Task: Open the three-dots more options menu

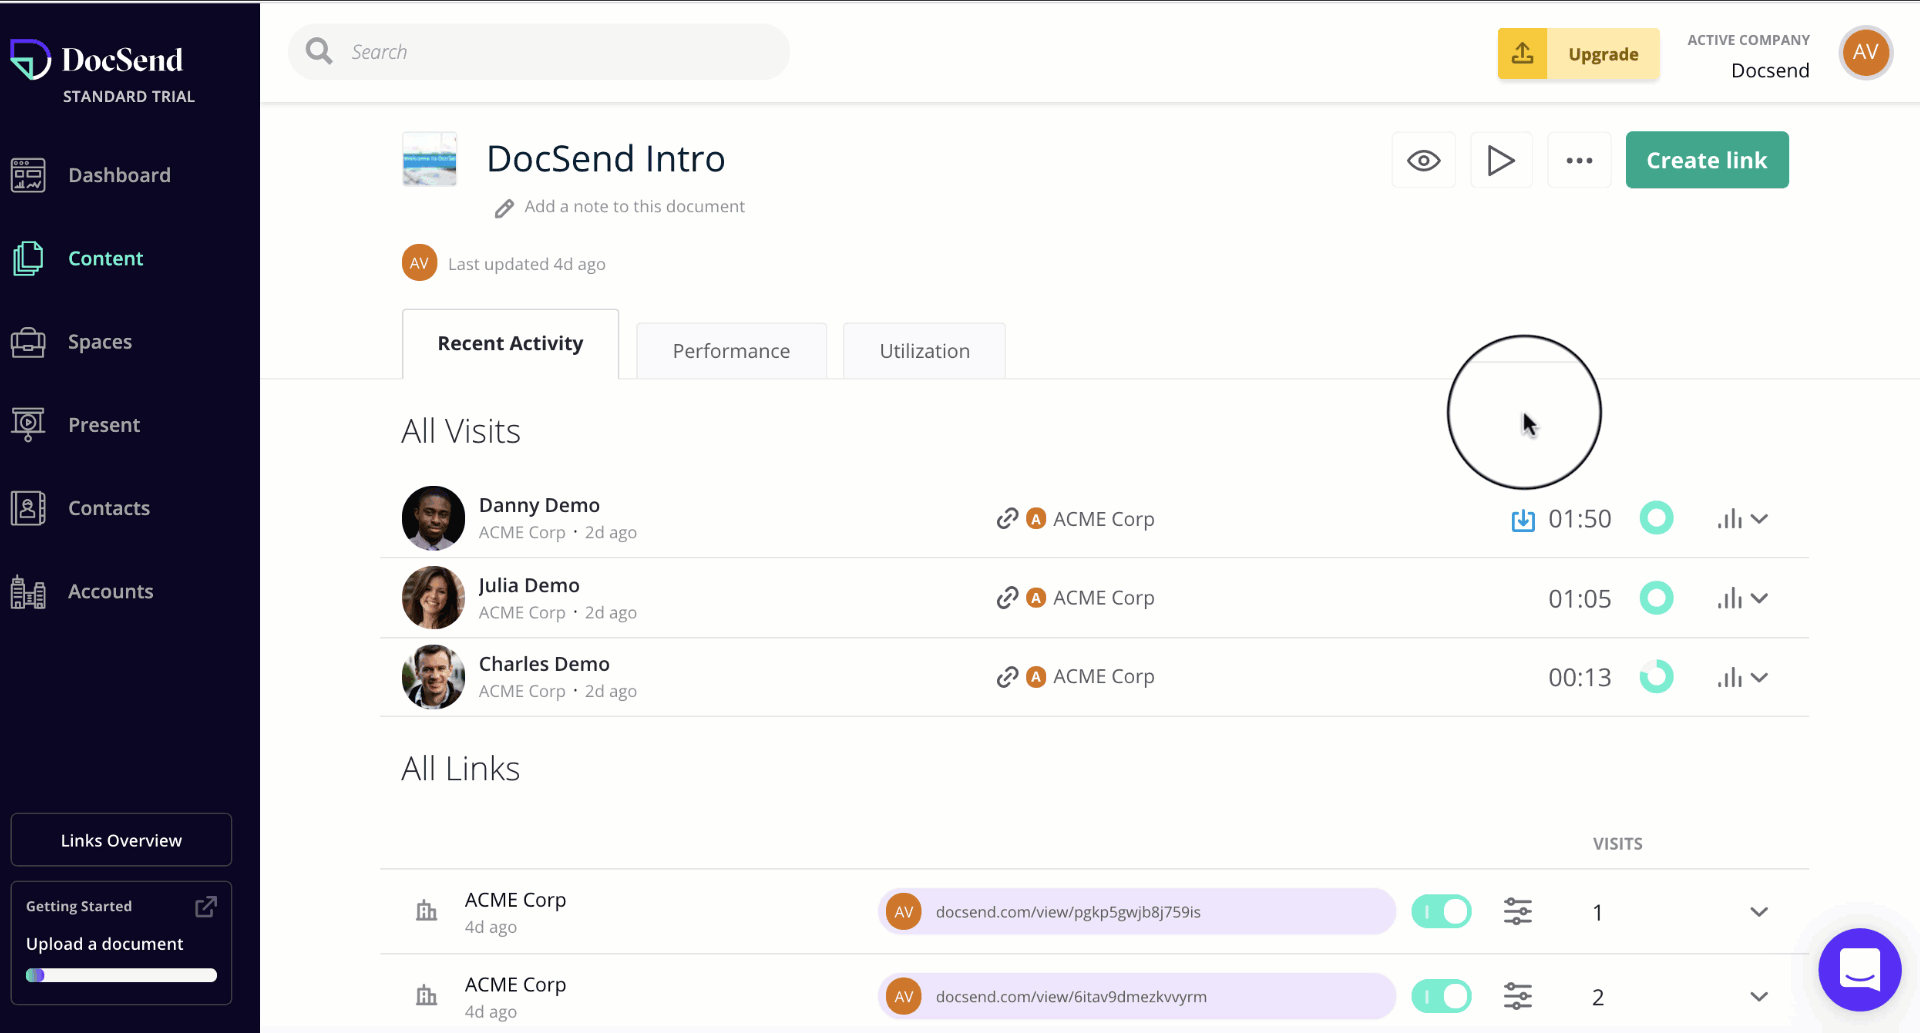Action: (1579, 160)
